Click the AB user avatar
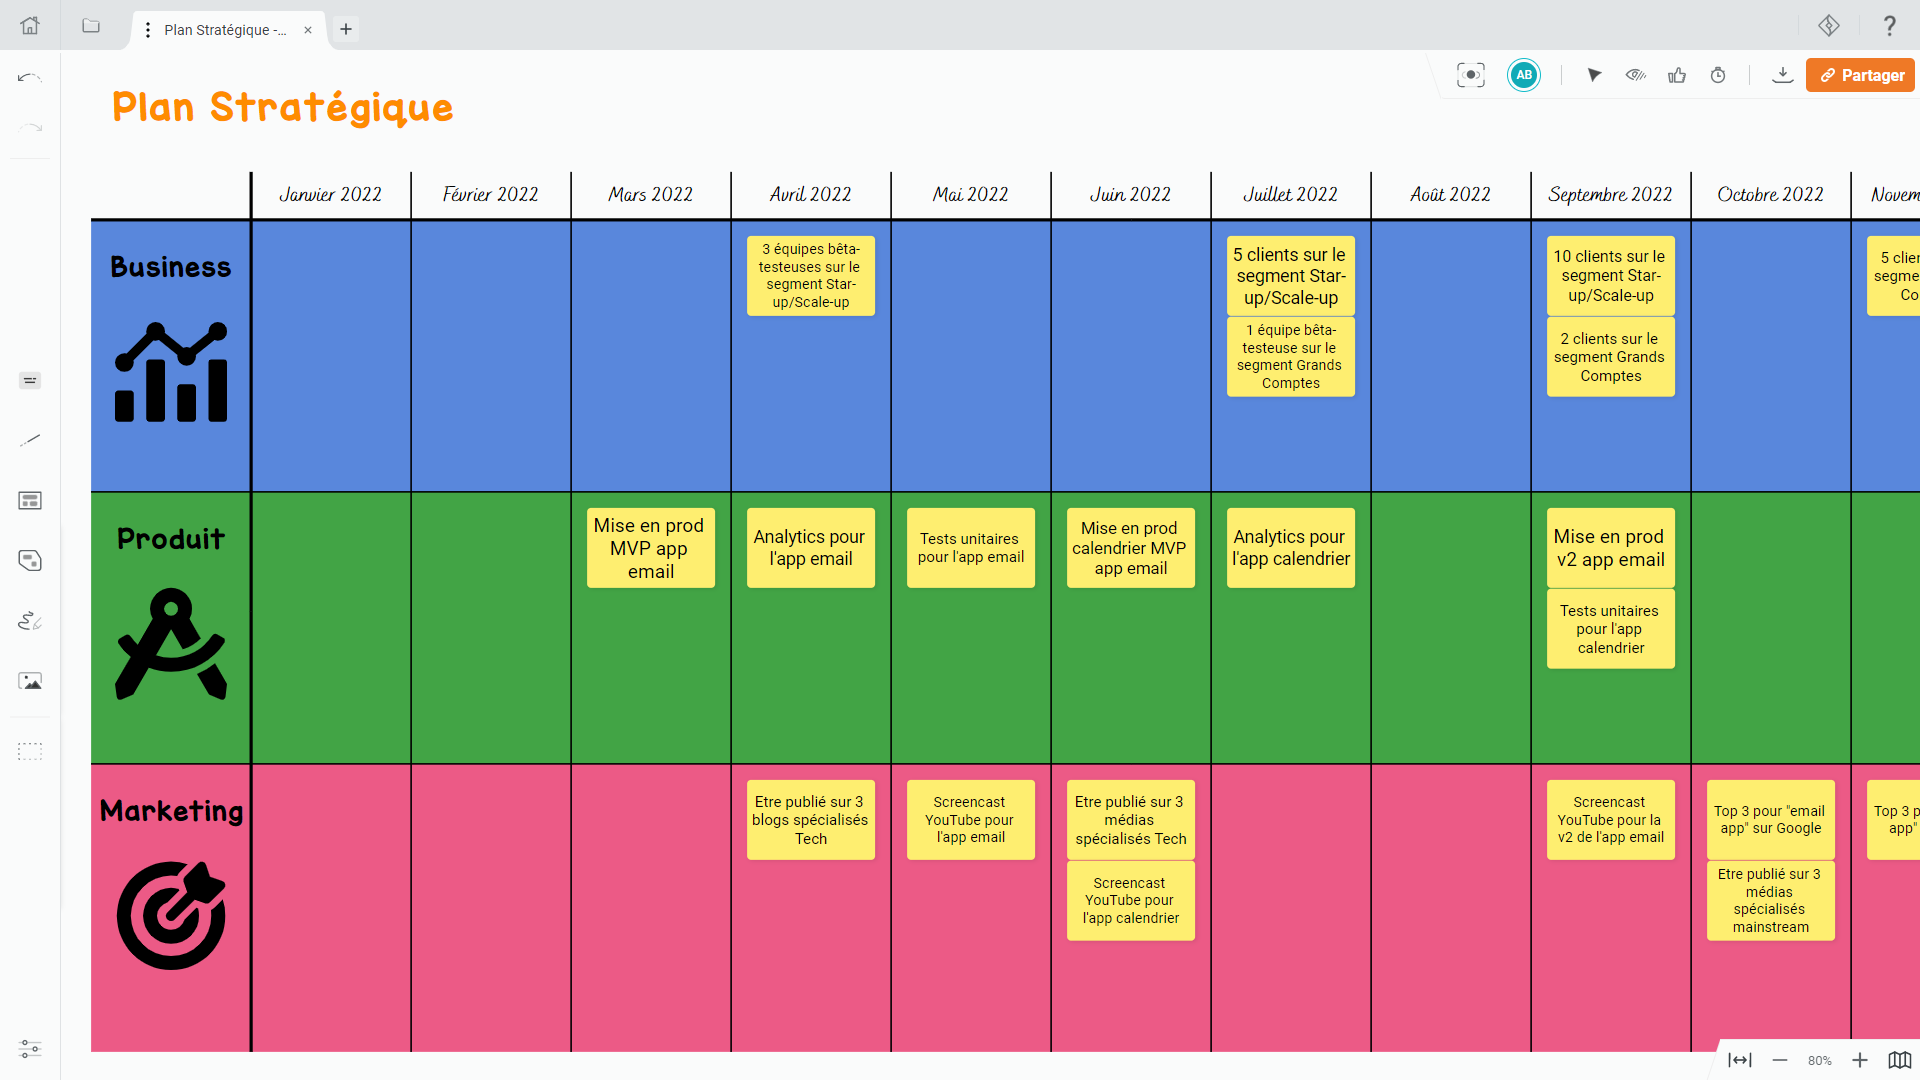This screenshot has height=1080, width=1920. pyautogui.click(x=1523, y=74)
